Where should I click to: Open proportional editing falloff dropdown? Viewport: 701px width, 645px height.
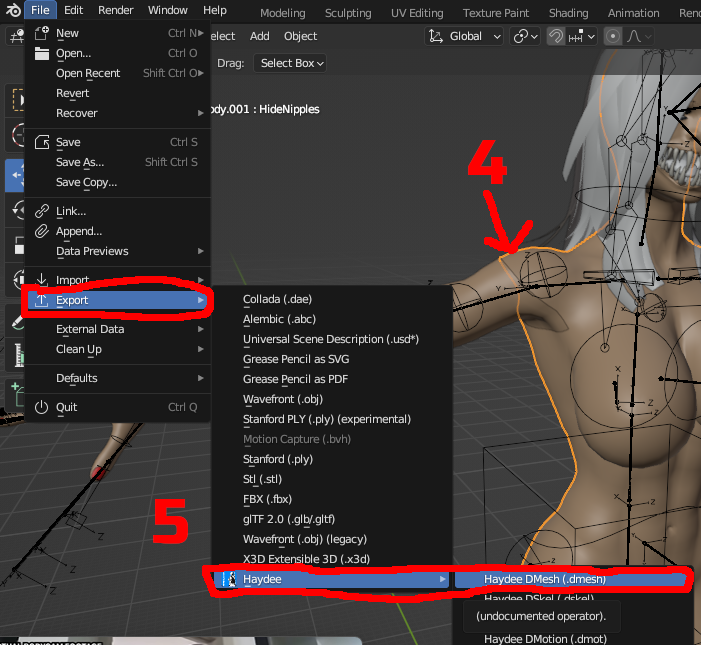638,36
